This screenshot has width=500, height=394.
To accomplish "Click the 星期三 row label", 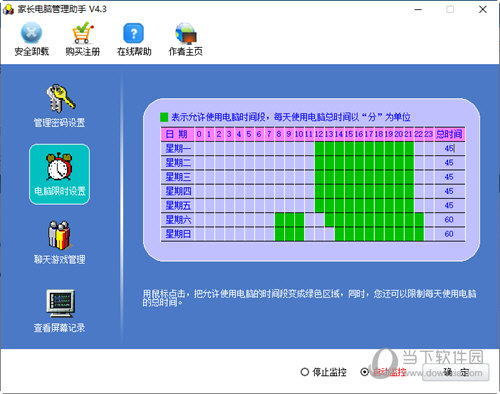I will [x=178, y=177].
